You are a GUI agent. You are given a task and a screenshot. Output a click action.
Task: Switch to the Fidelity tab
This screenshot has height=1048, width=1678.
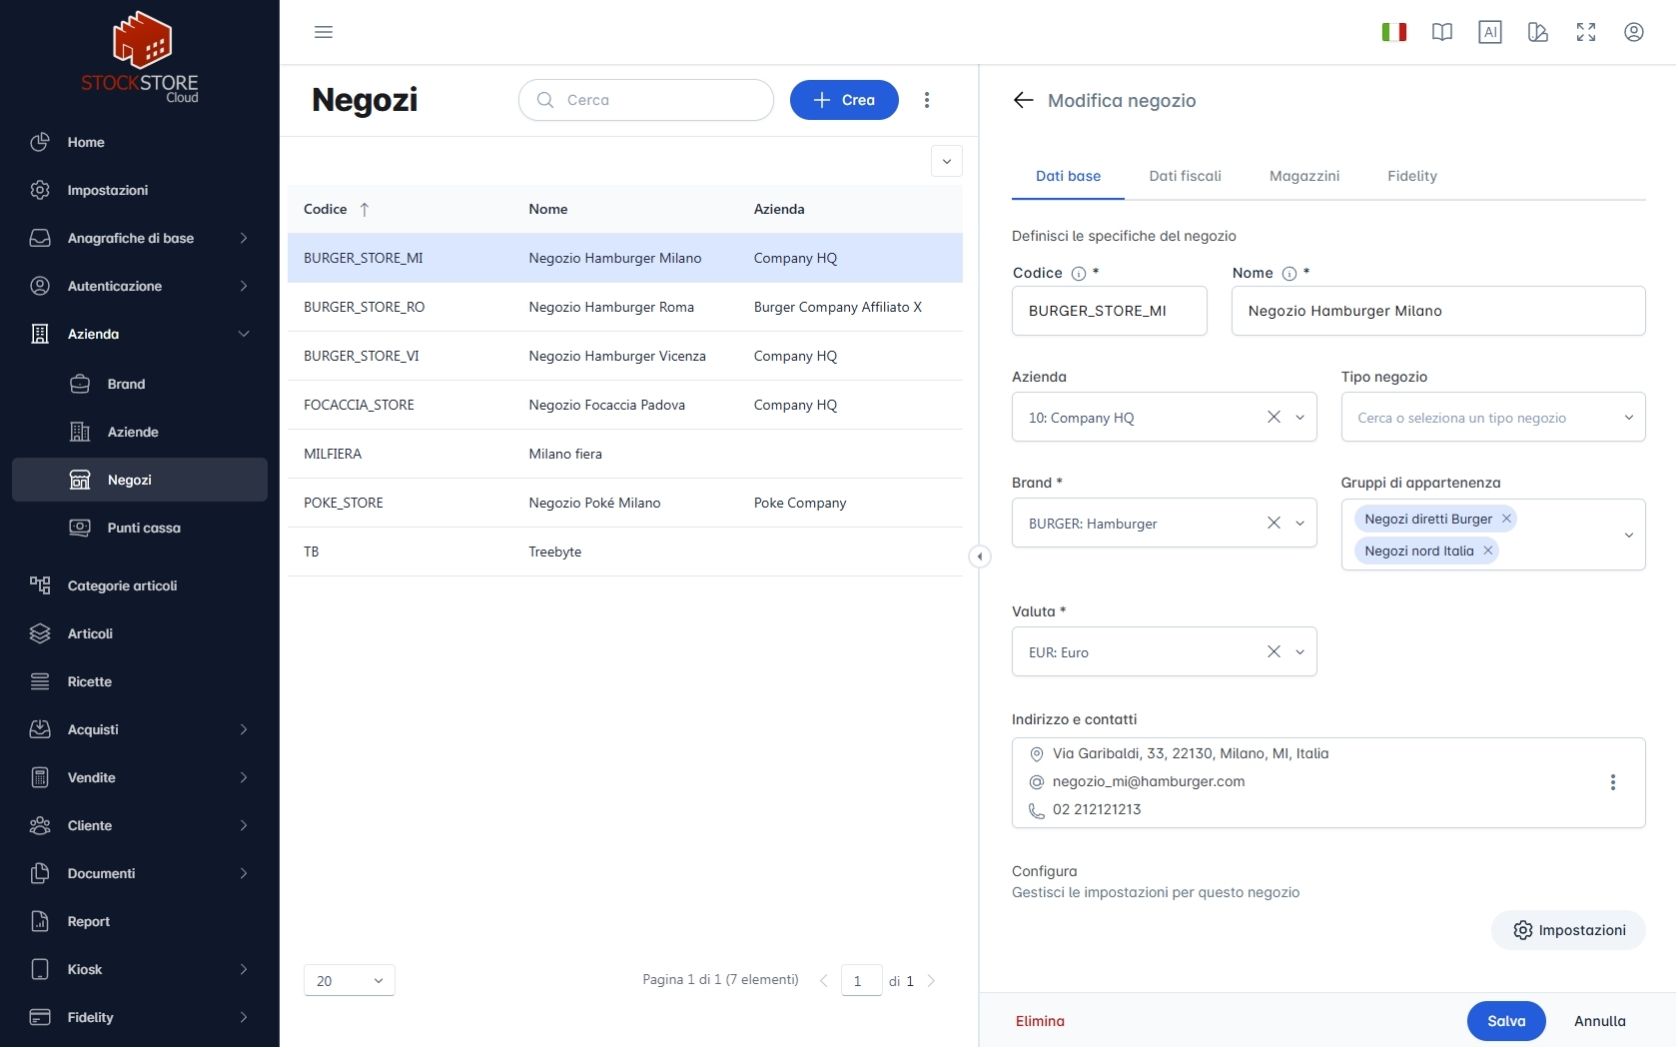[x=1412, y=176]
